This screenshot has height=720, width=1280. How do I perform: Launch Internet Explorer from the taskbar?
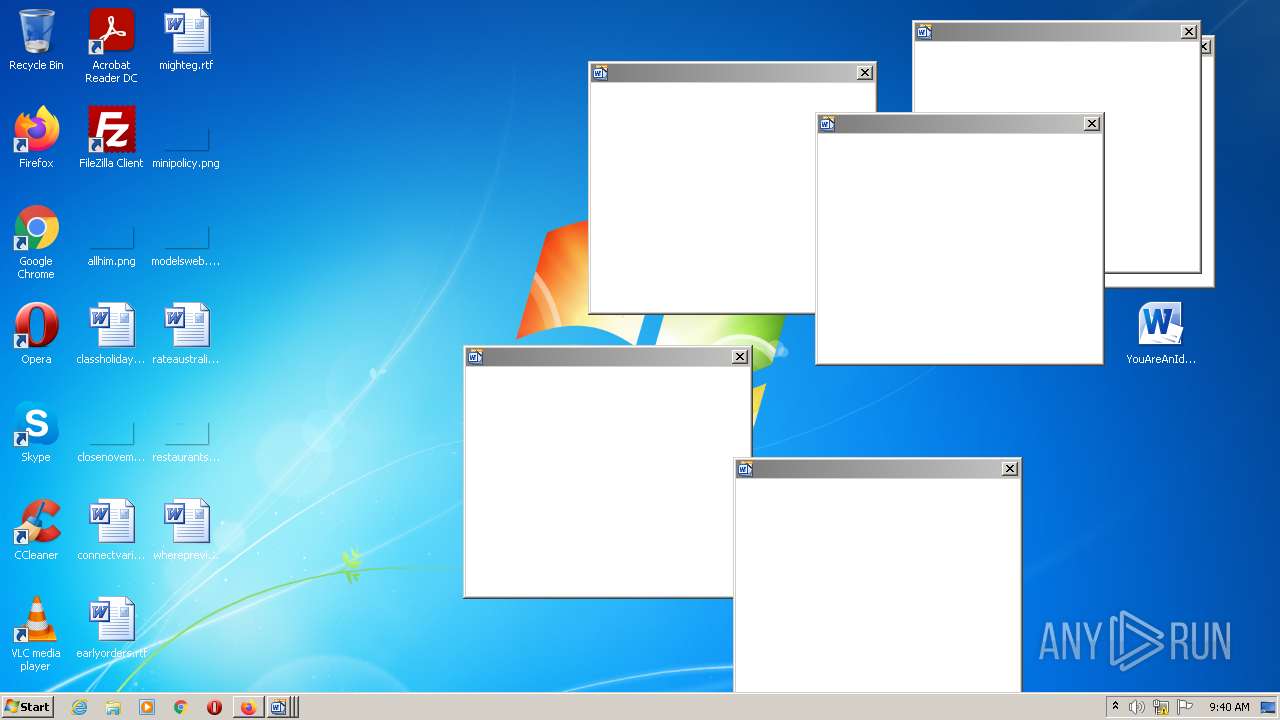point(79,707)
